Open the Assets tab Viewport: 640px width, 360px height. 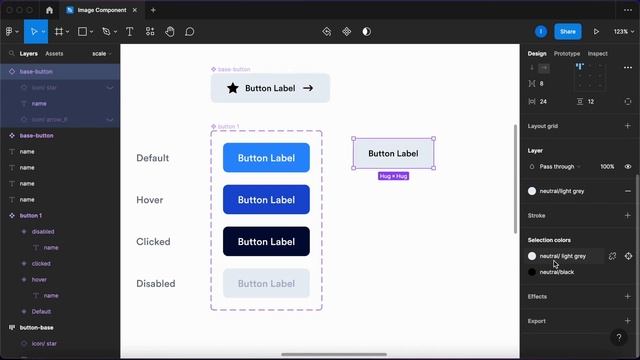(x=54, y=53)
